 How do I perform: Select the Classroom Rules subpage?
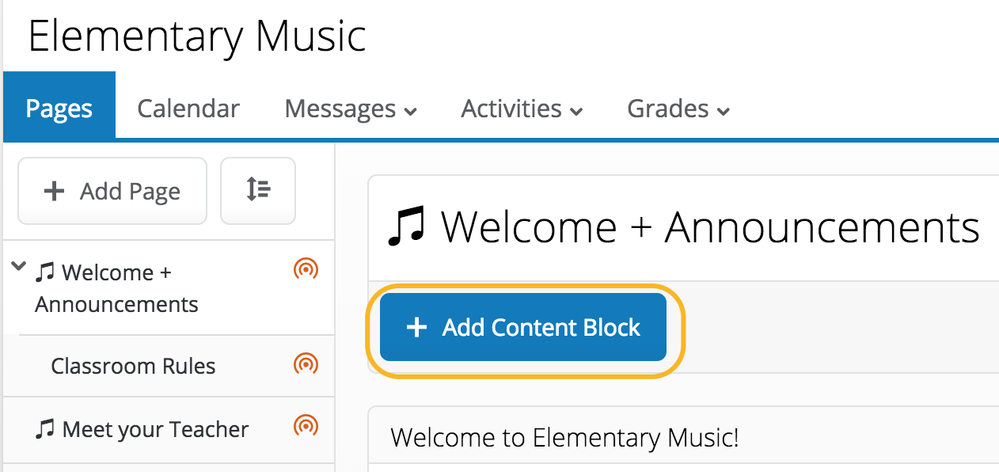point(133,366)
